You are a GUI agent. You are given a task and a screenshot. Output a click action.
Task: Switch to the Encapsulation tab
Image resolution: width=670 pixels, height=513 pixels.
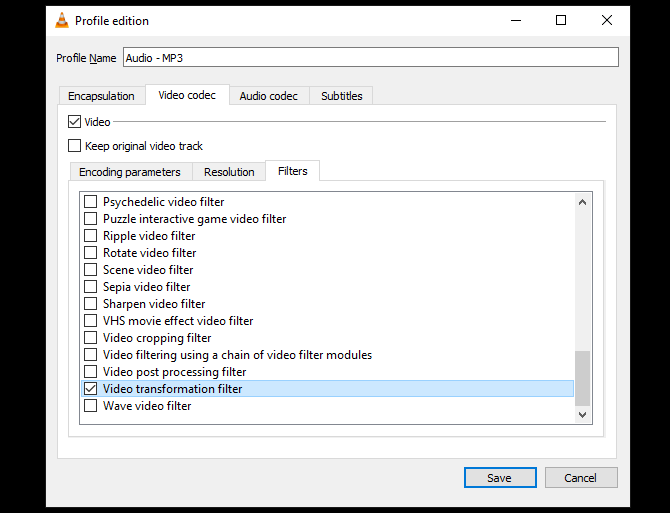(x=101, y=96)
